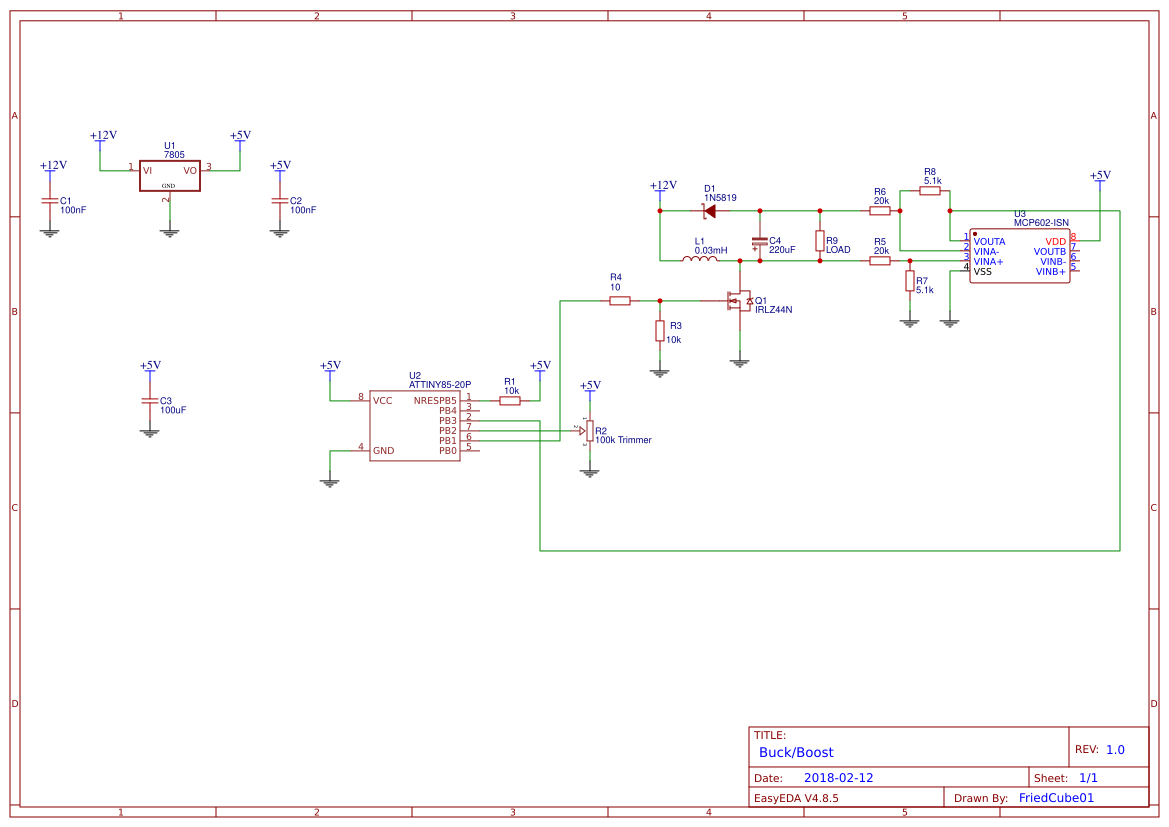Click the MCP602-ISN op-amp U3
Viewport: 1169px width, 827px height.
1019,256
